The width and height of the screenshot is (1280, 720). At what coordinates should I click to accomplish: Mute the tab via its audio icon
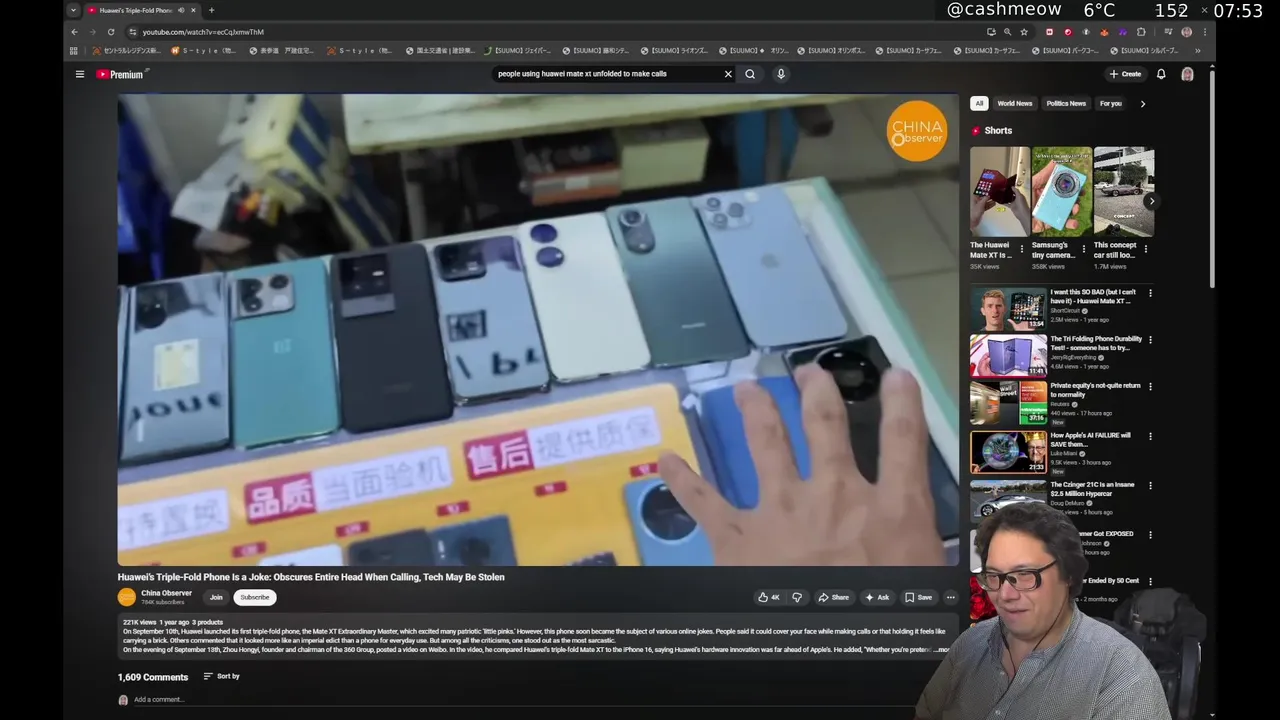[x=181, y=10]
